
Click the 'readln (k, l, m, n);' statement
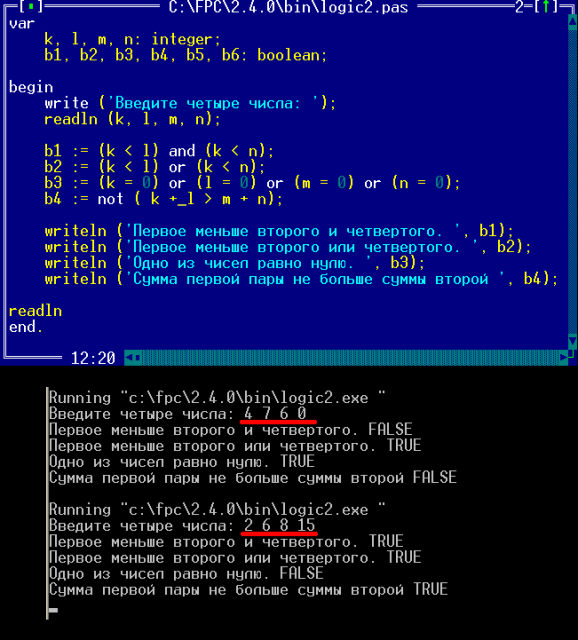[132, 119]
